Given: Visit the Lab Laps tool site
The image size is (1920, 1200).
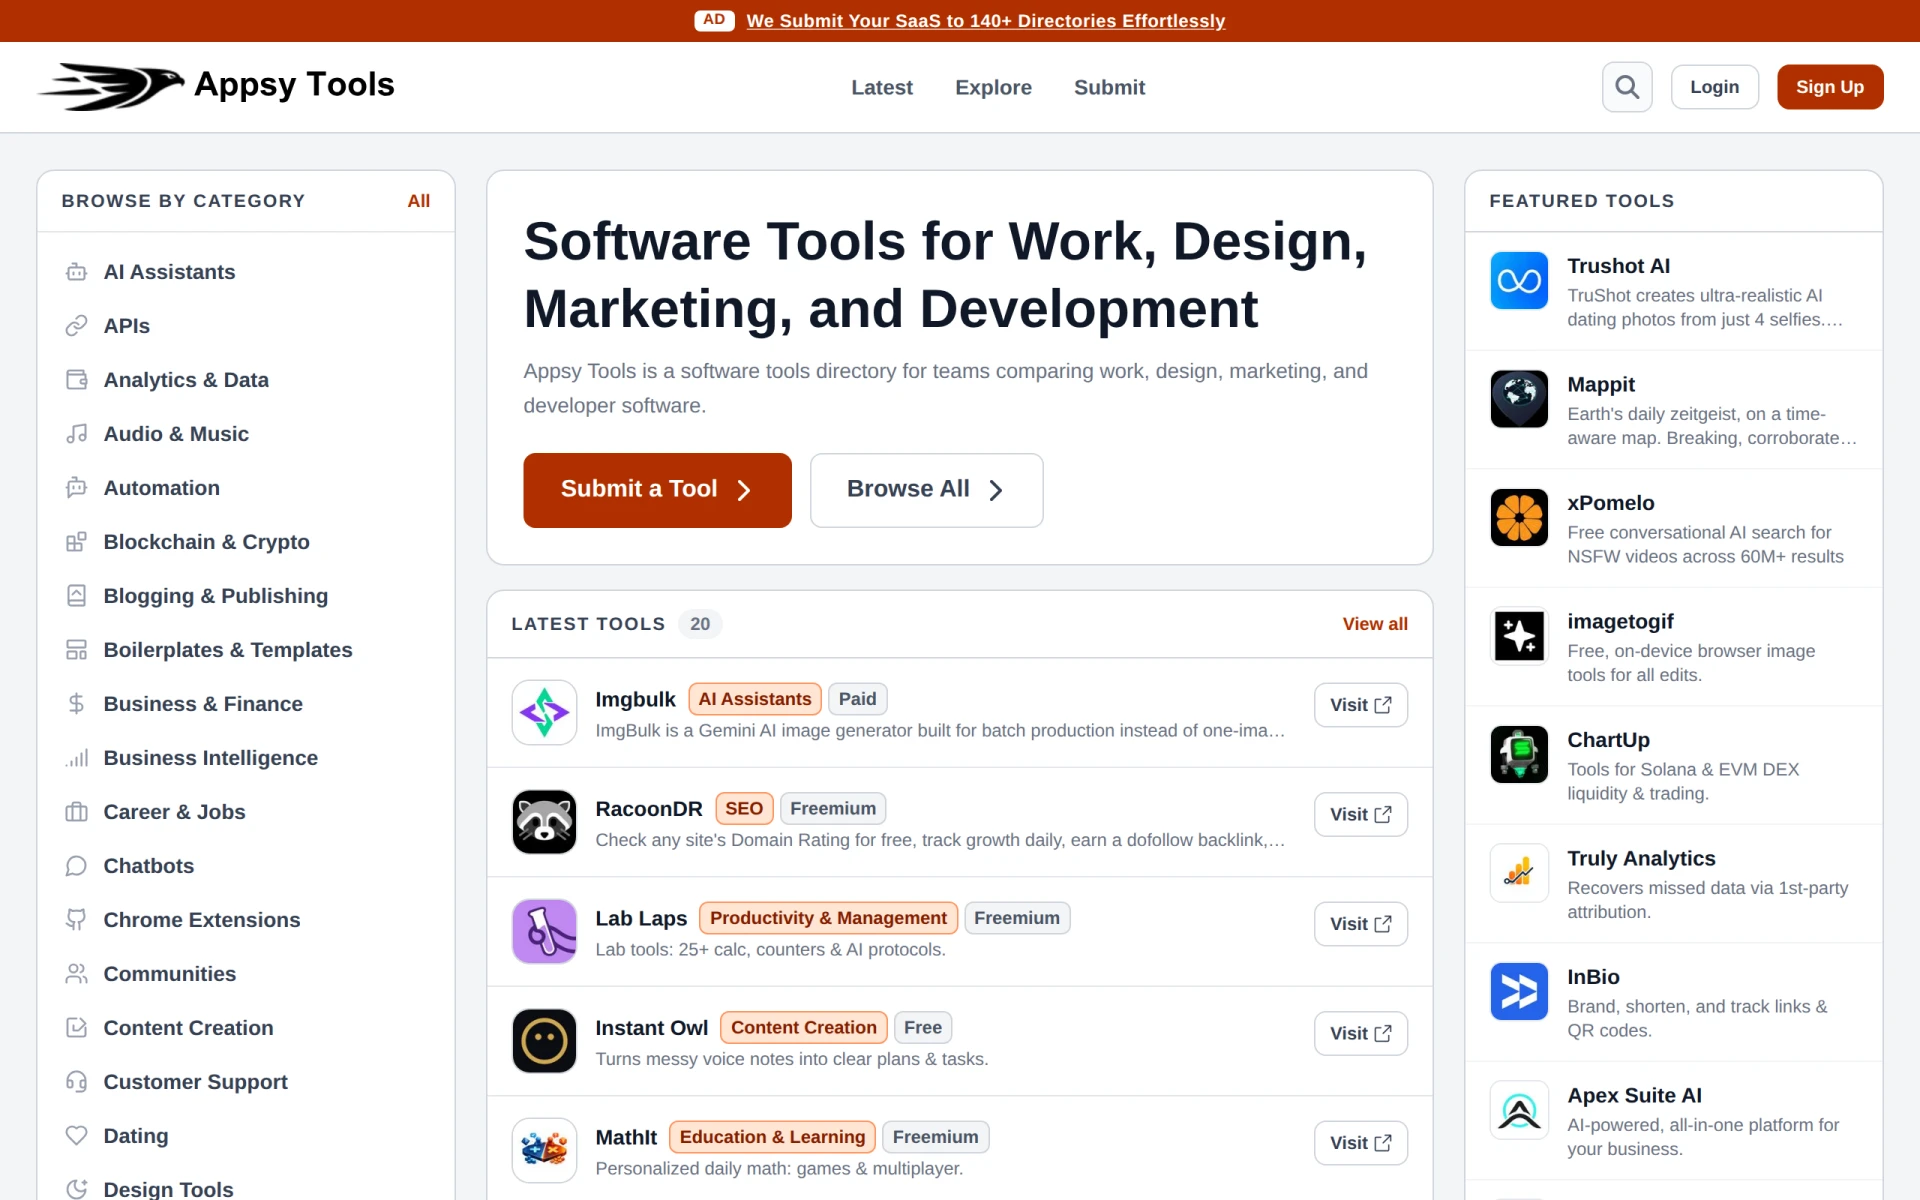Looking at the screenshot, I should coord(1361,924).
